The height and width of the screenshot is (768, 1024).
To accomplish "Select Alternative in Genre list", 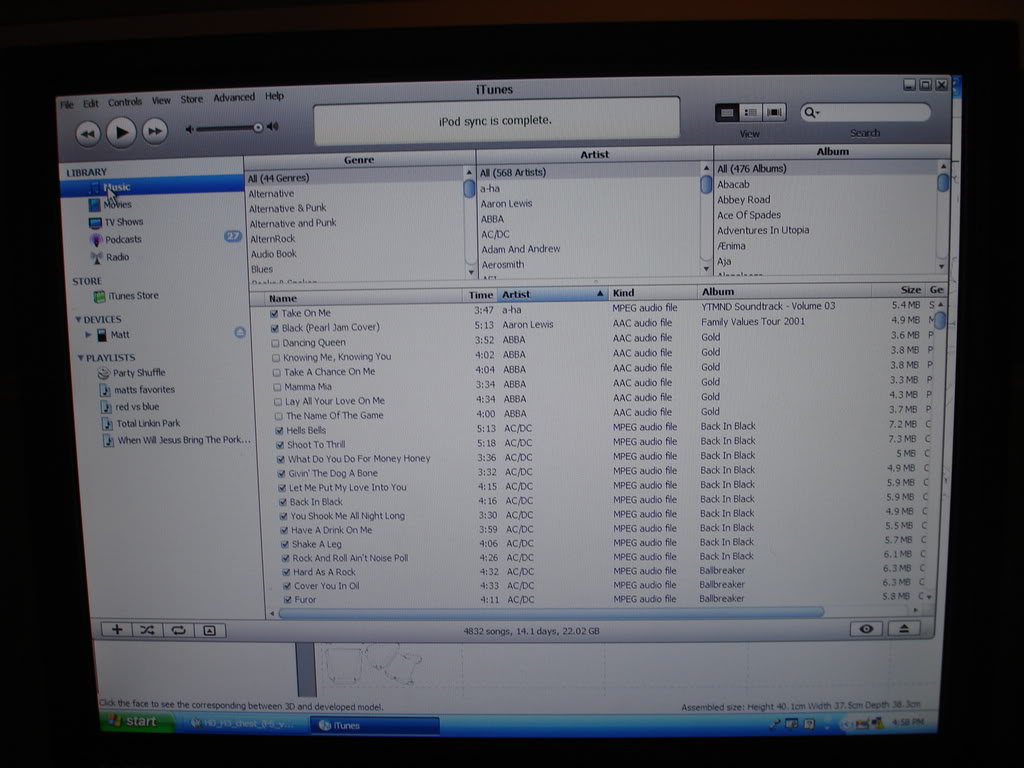I will tap(271, 194).
